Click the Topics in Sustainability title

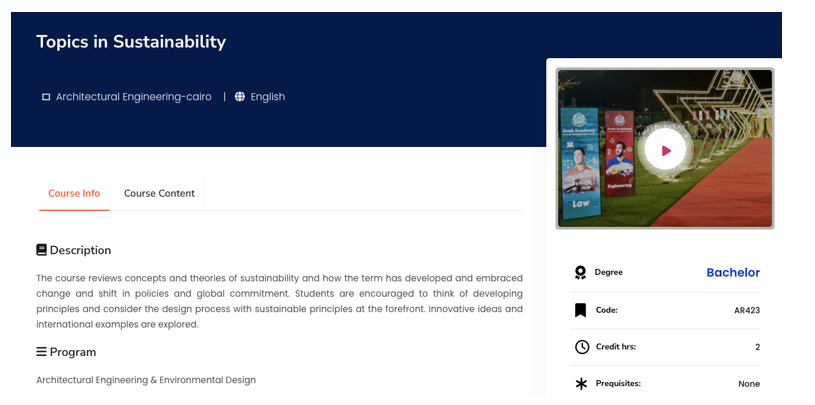(131, 42)
